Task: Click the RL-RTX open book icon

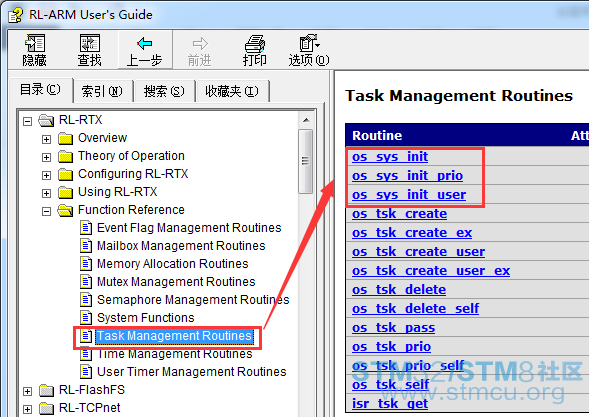Action: [x=47, y=120]
